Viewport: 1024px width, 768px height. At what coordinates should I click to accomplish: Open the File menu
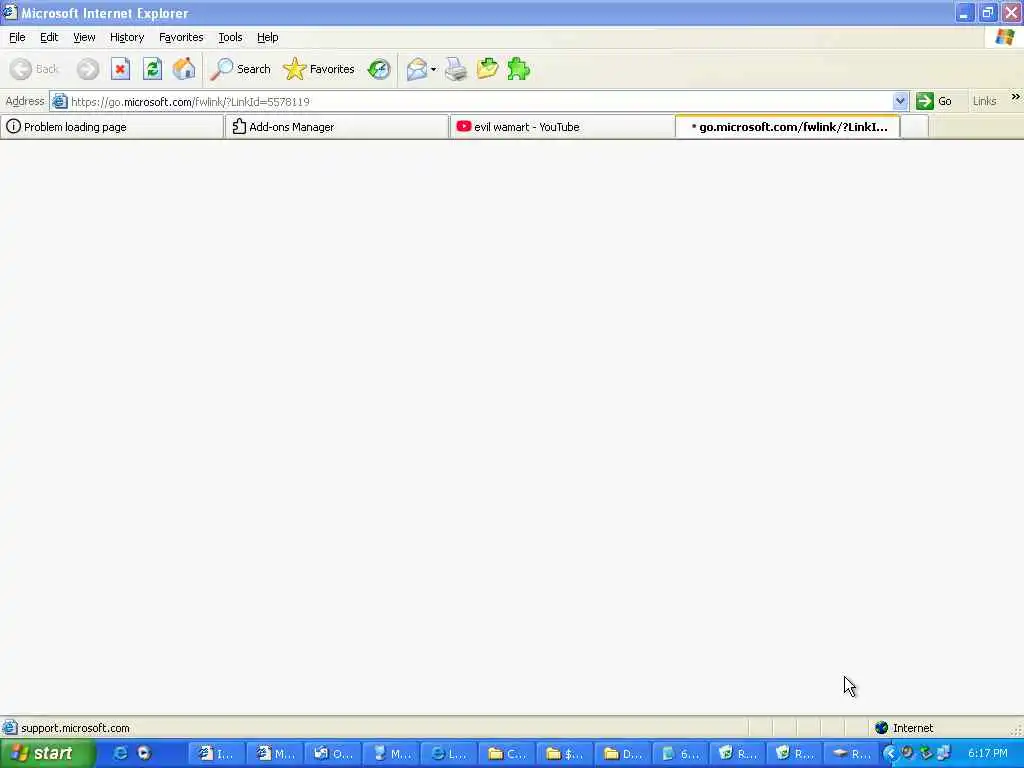pos(17,37)
